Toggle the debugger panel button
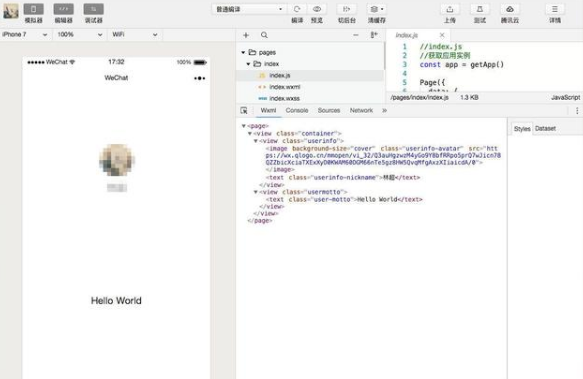The image size is (583, 379). click(93, 9)
